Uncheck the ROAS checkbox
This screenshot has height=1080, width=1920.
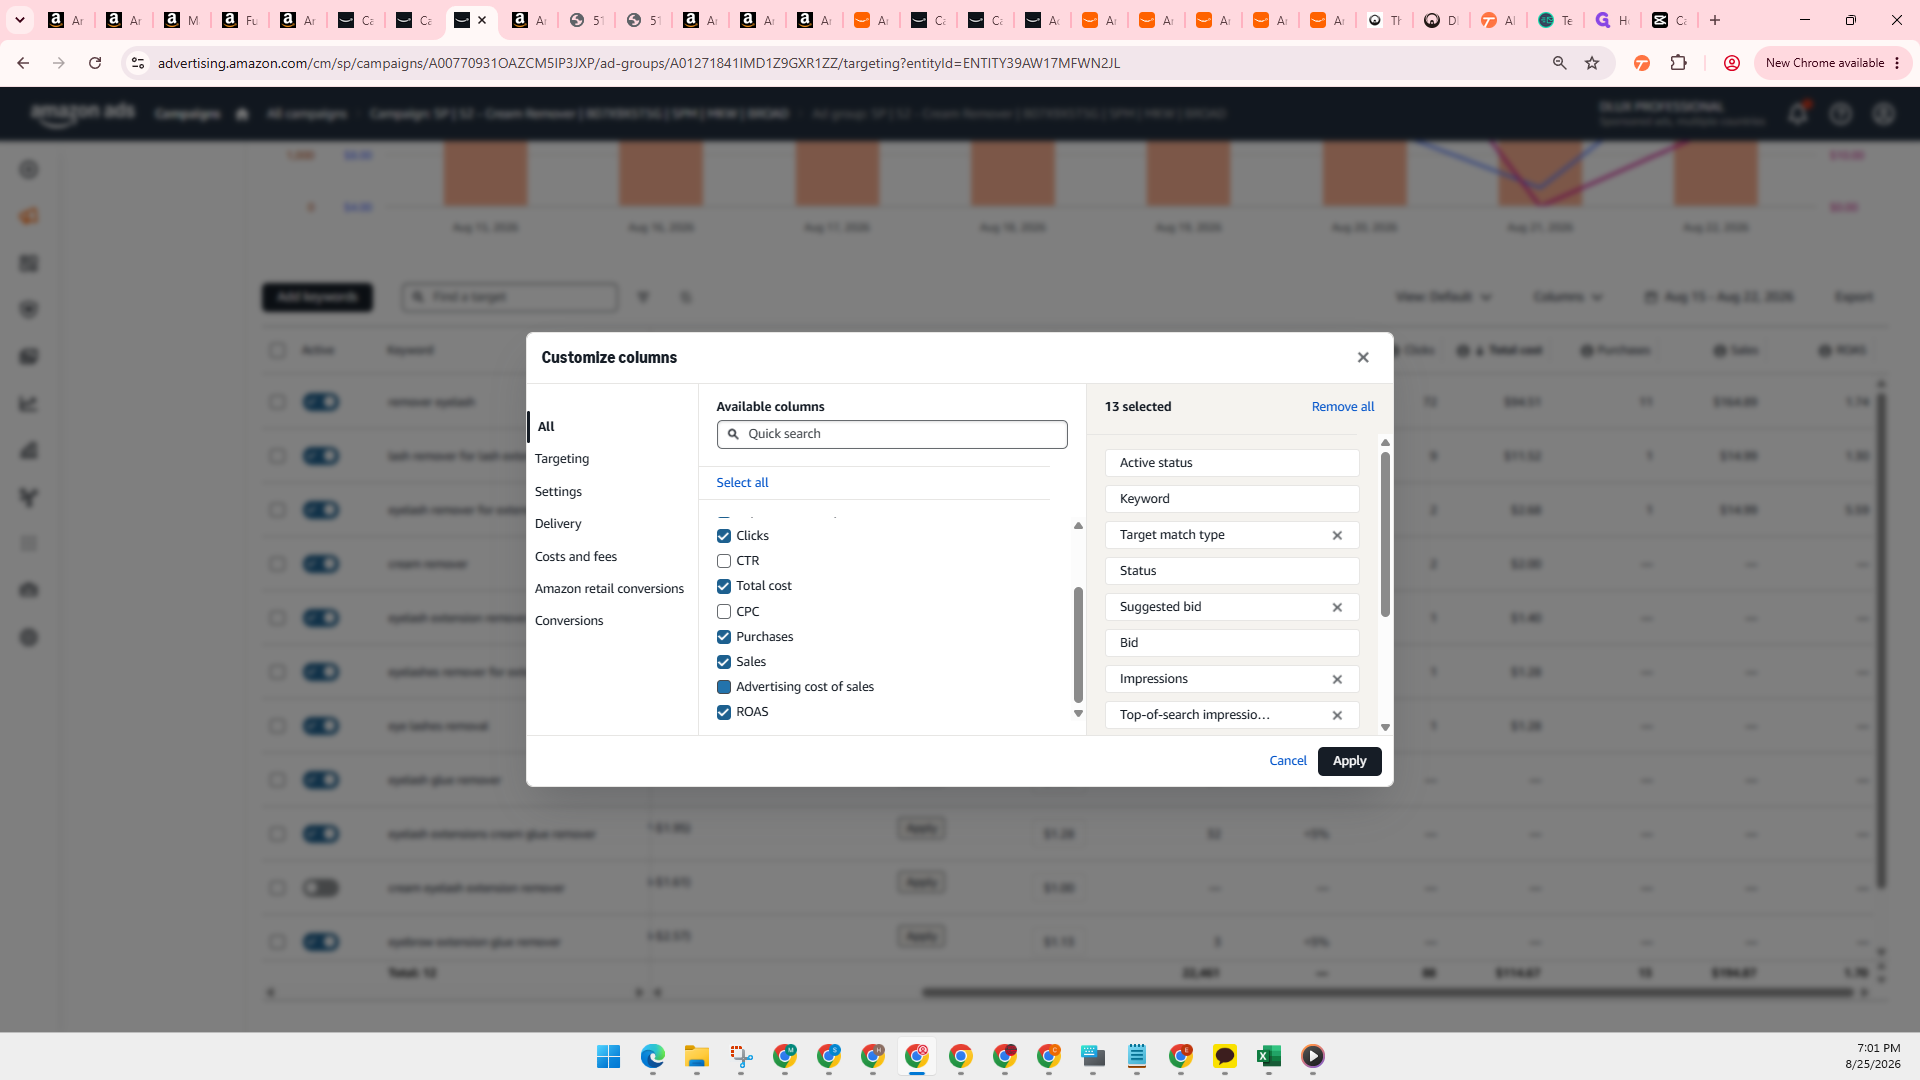724,712
